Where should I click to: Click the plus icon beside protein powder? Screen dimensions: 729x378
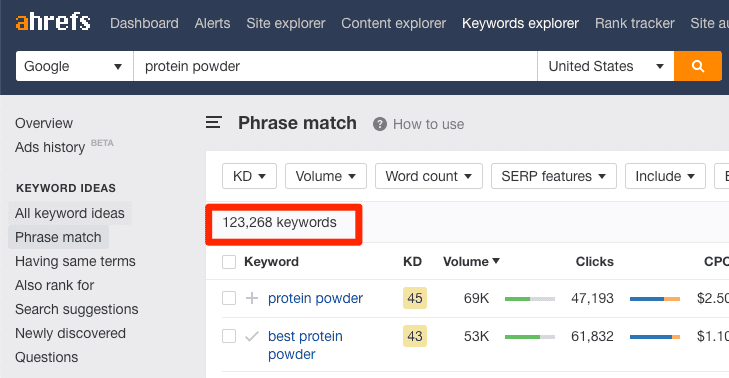point(252,298)
